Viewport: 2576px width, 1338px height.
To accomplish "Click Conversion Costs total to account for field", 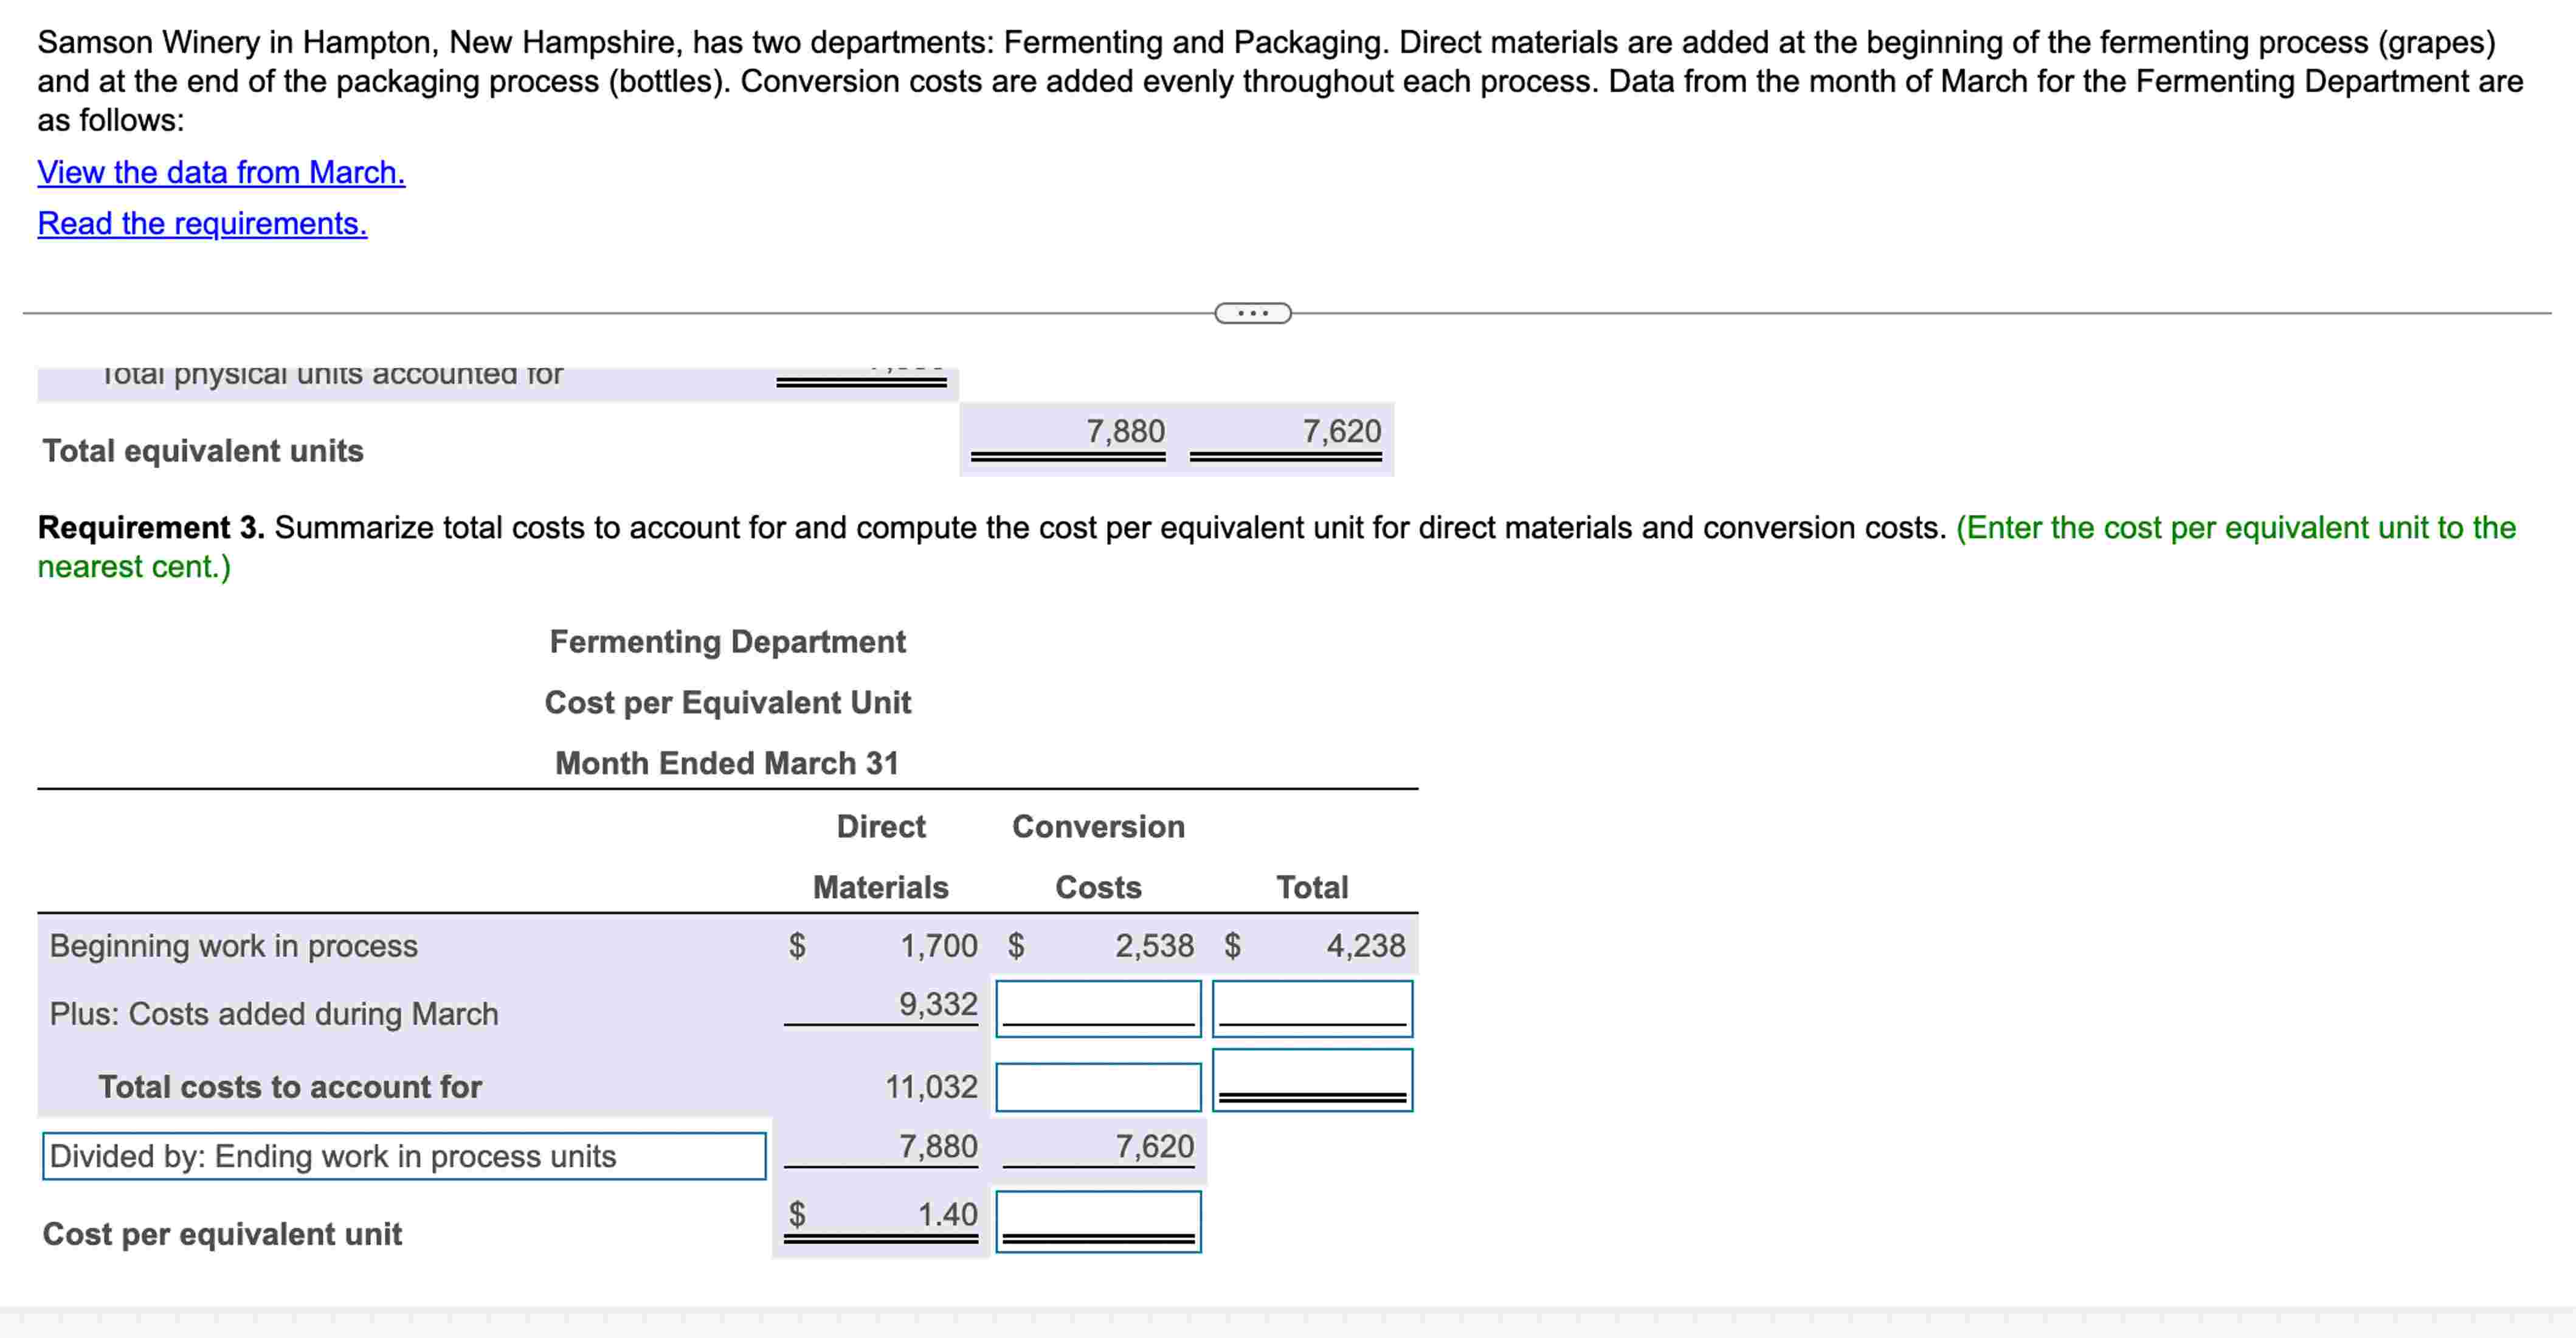I will pyautogui.click(x=1098, y=1087).
